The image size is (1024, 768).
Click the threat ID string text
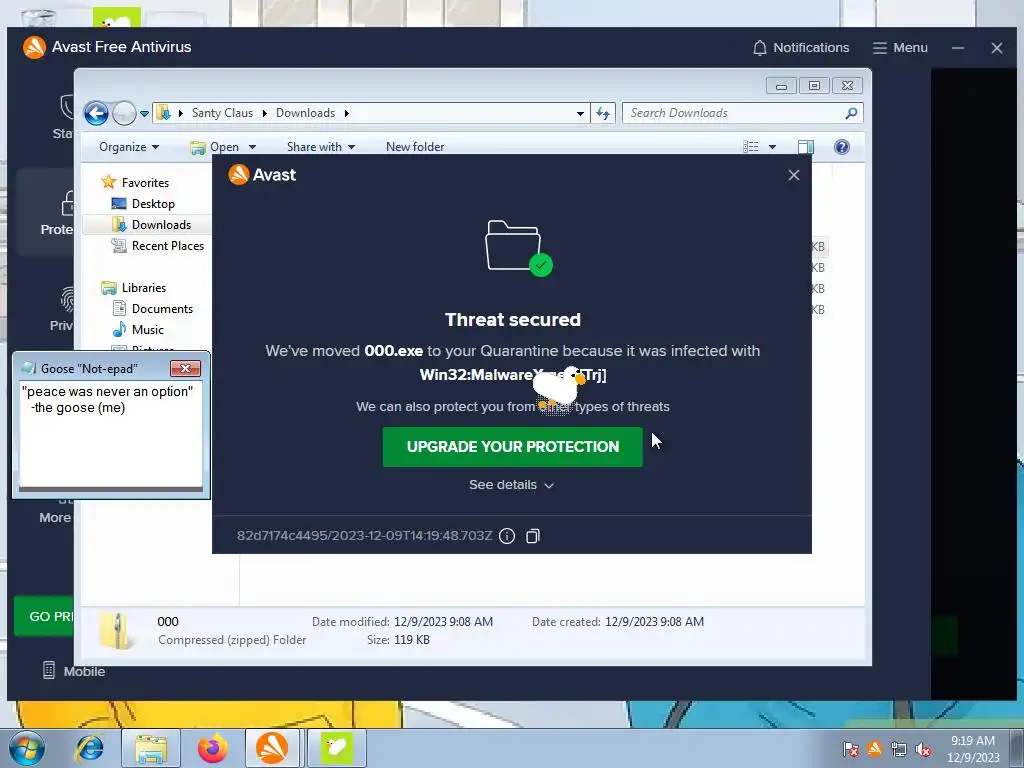tap(364, 536)
